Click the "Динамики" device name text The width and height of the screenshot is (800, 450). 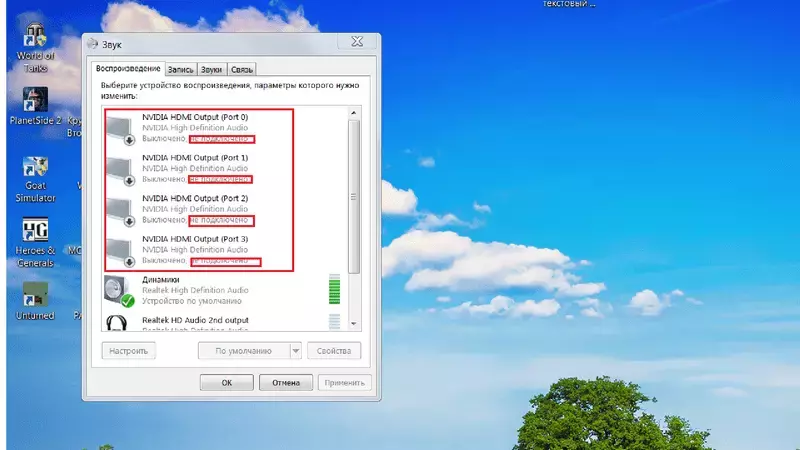tap(161, 280)
